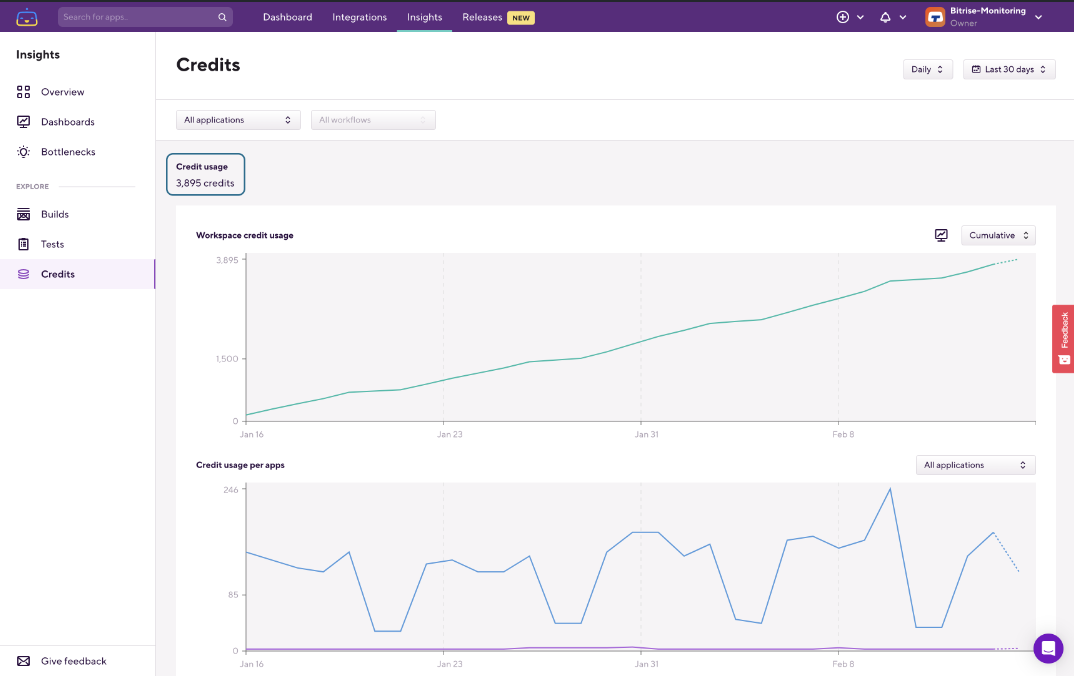Open the notifications bell icon
1074x676 pixels.
pyautogui.click(x=885, y=17)
